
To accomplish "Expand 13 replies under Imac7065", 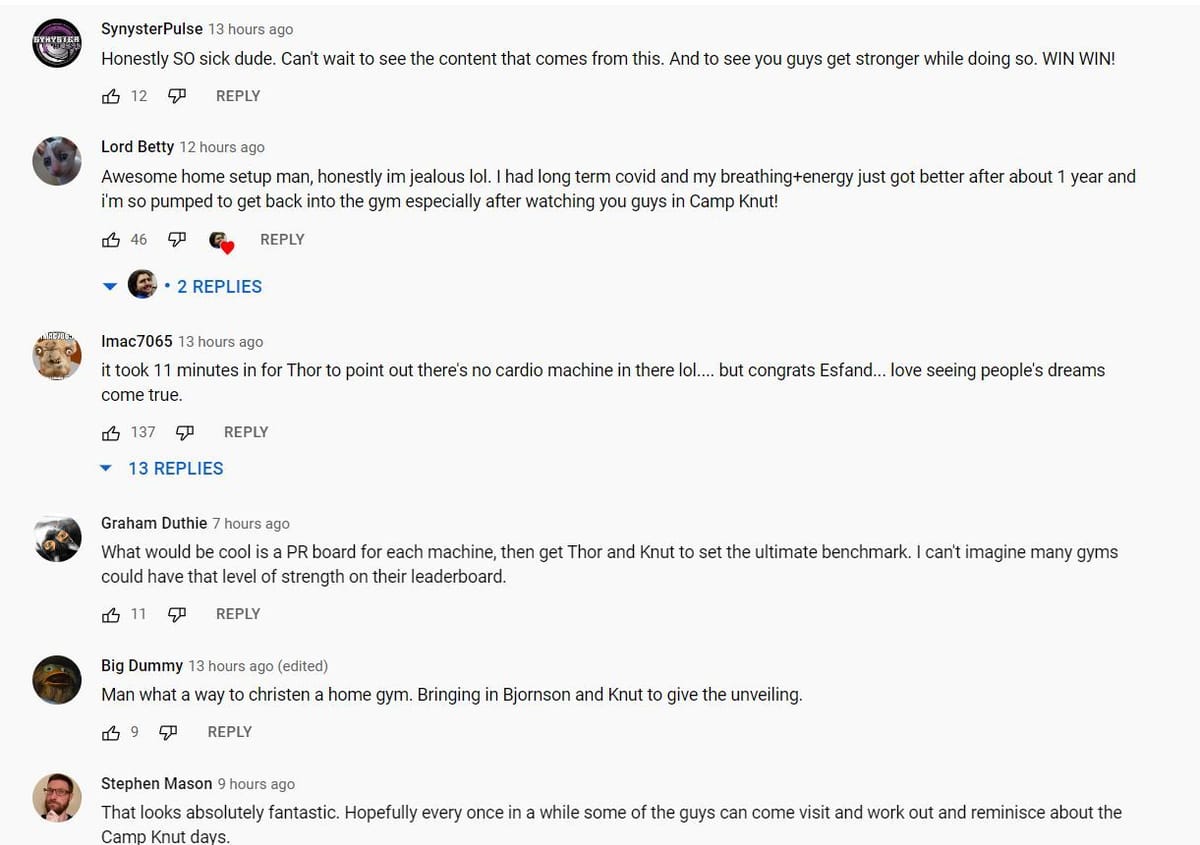I will [x=175, y=469].
